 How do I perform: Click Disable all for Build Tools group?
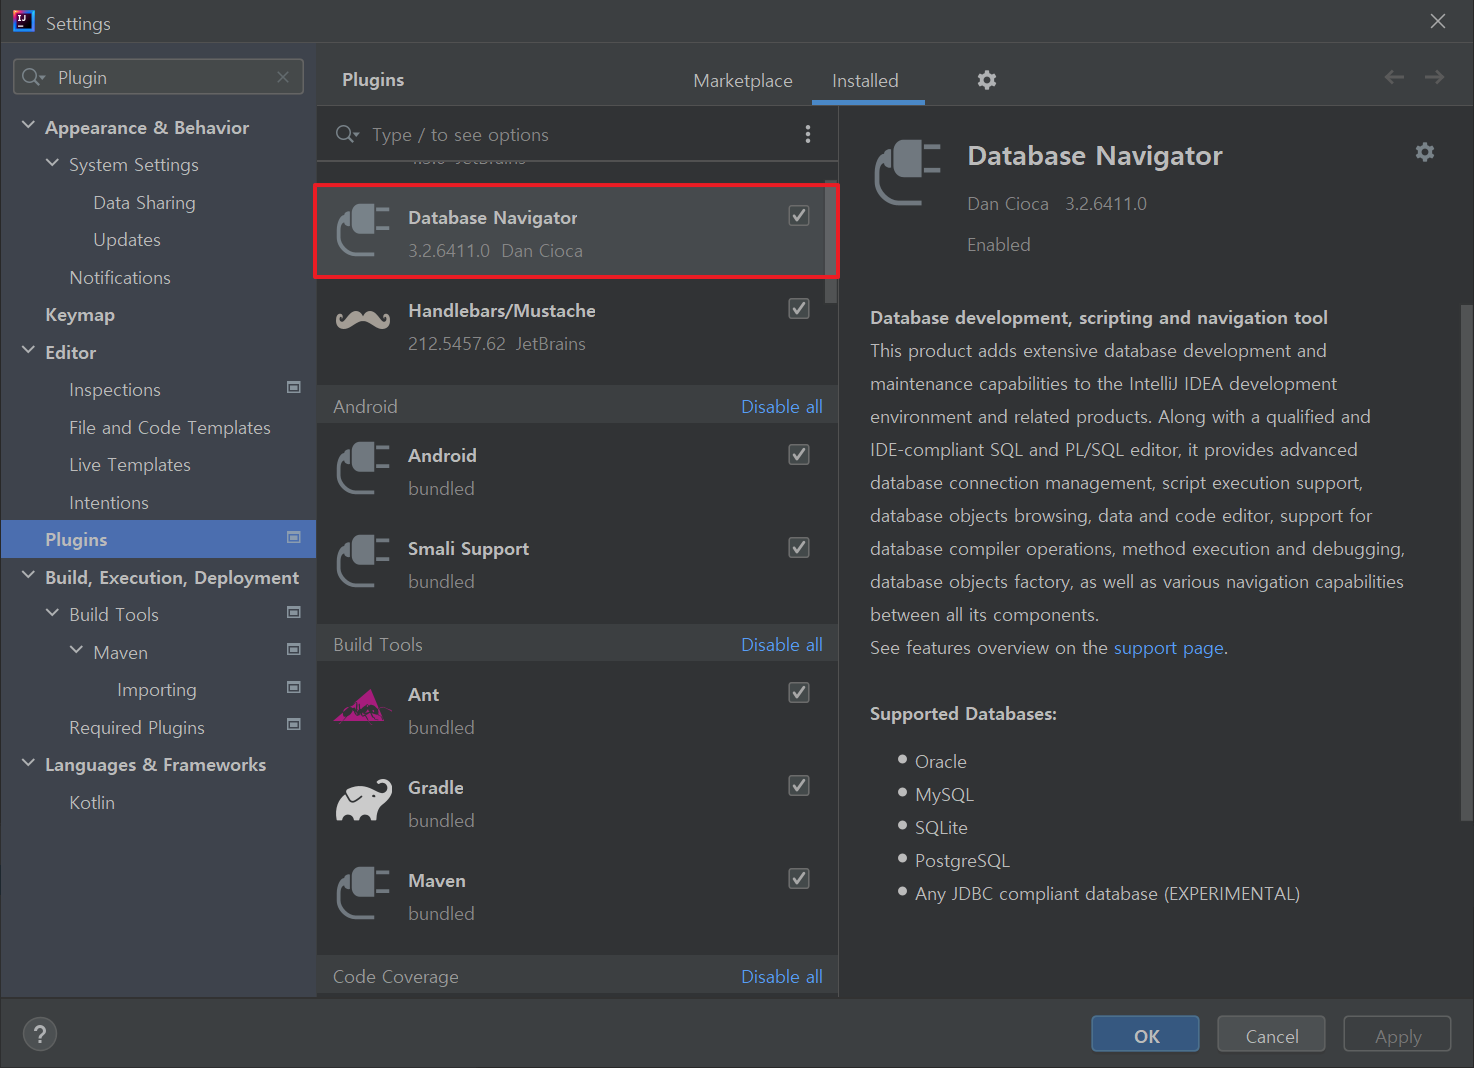[x=782, y=645]
